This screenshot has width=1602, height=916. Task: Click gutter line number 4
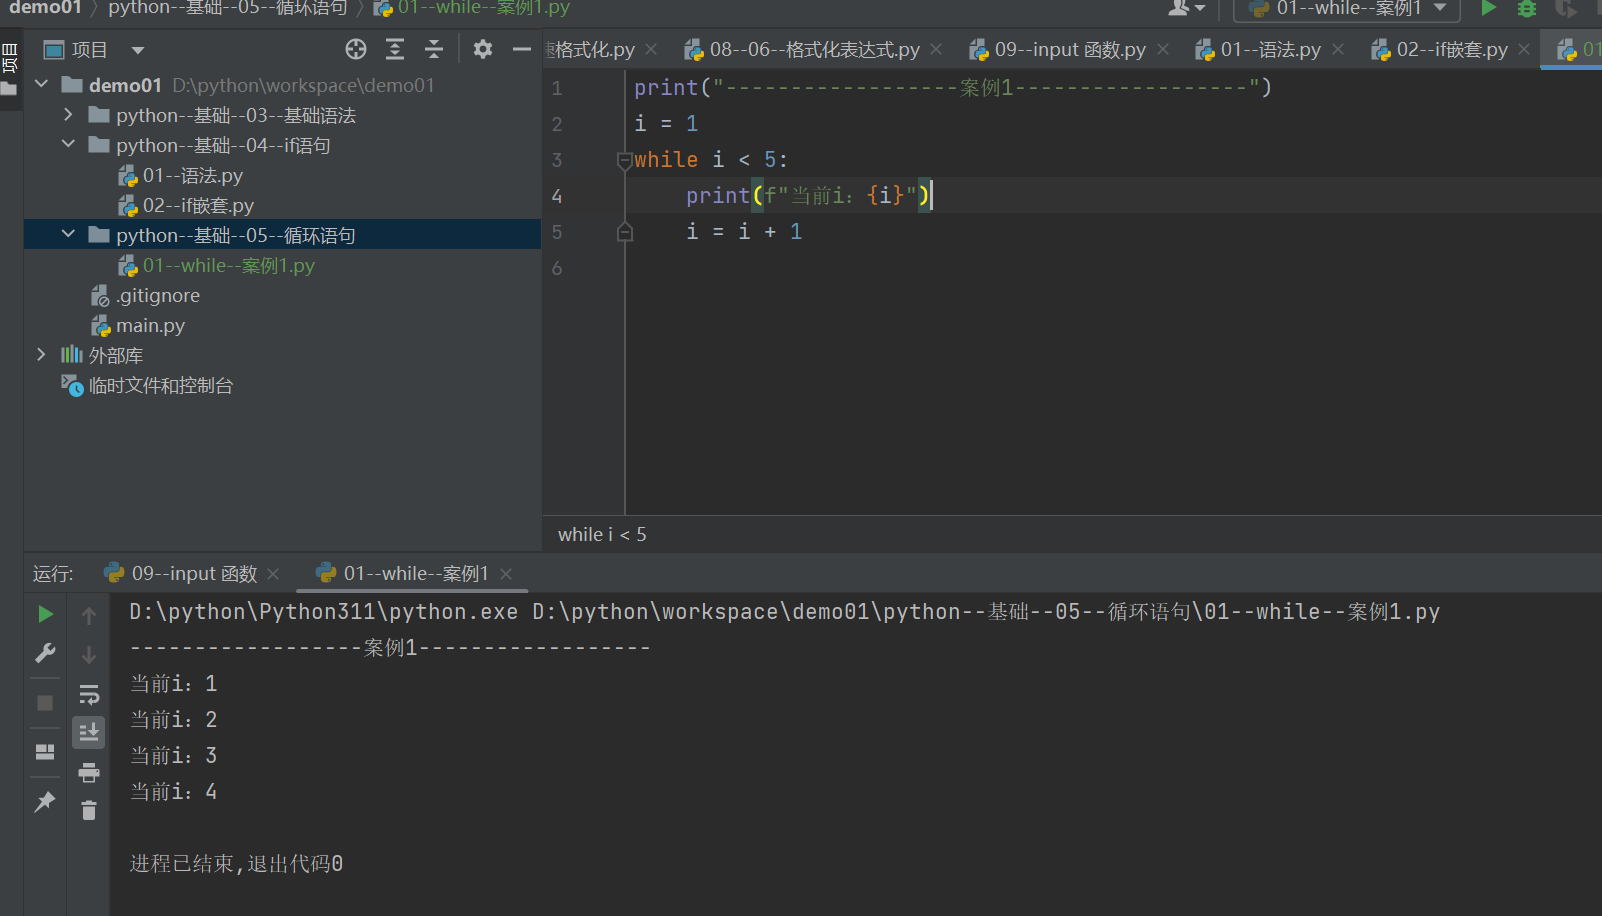[557, 196]
